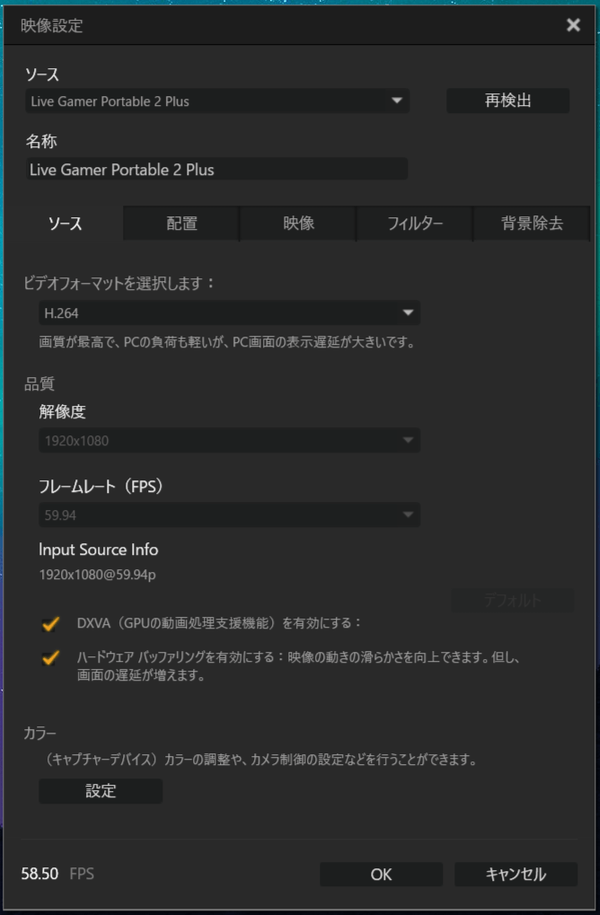Close the 映像設定 dialog with the X

(573, 25)
